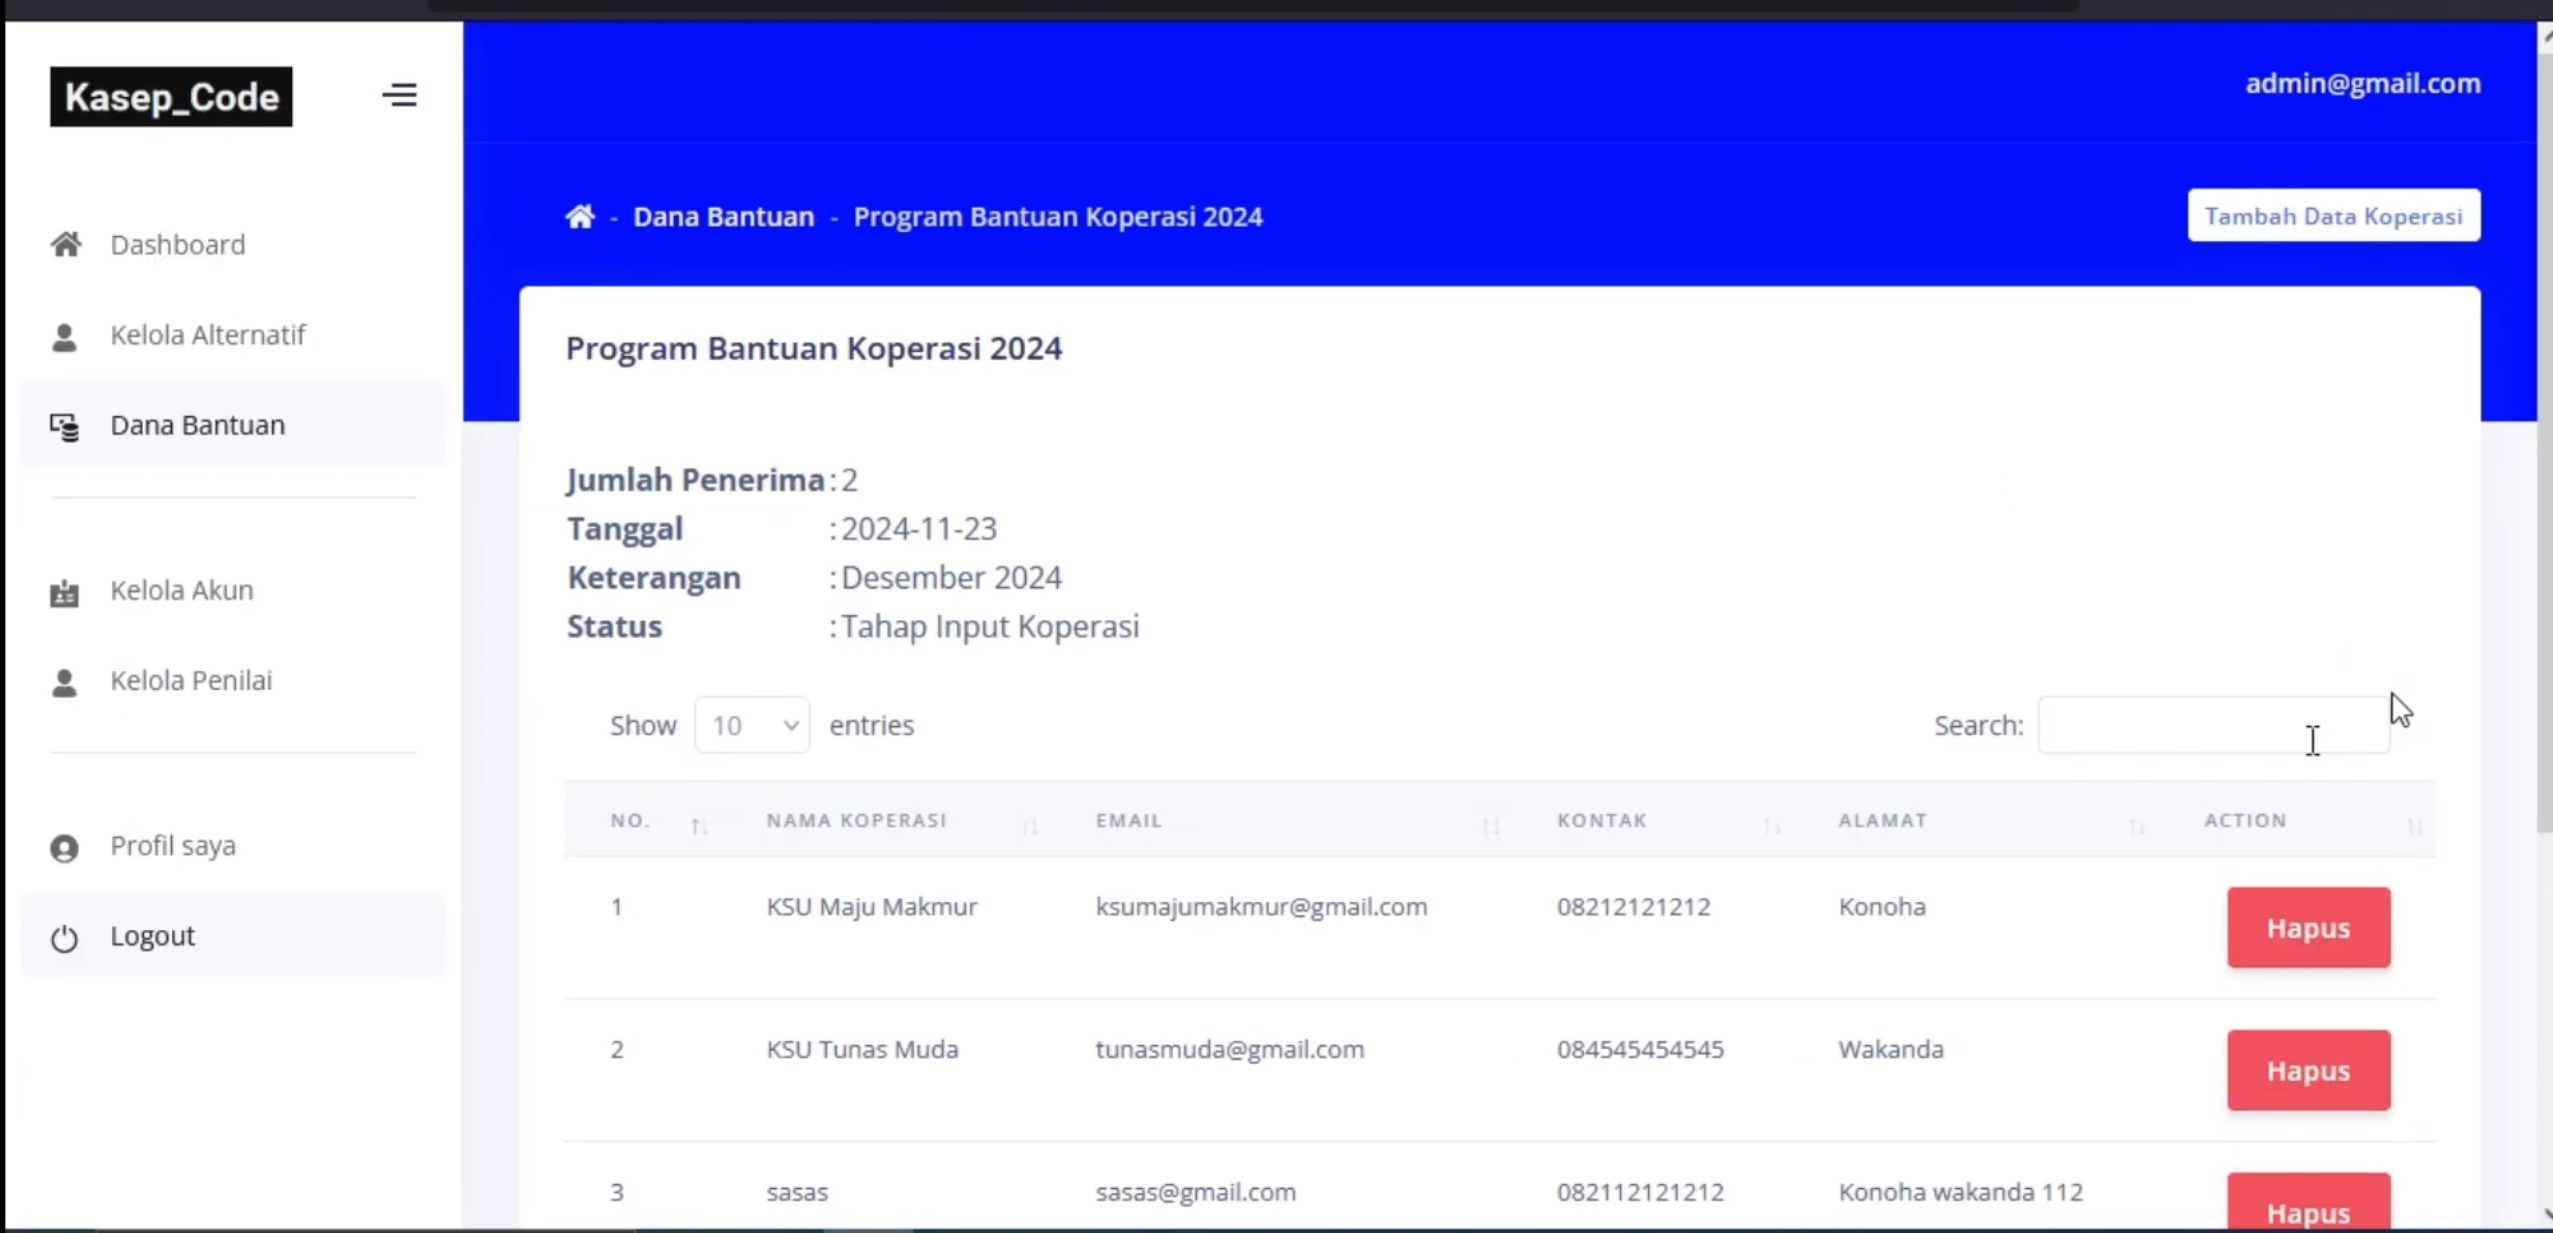The image size is (2553, 1233).
Task: Sort by Email column arrows
Action: [x=1490, y=826]
